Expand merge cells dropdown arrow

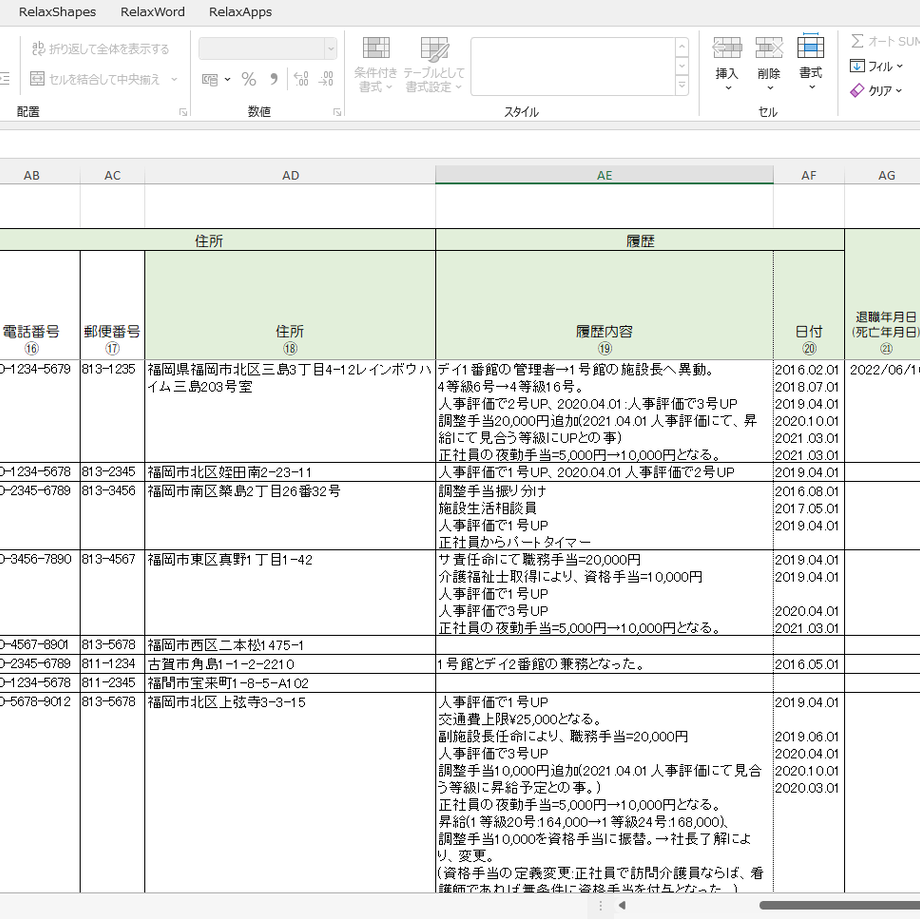[174, 79]
